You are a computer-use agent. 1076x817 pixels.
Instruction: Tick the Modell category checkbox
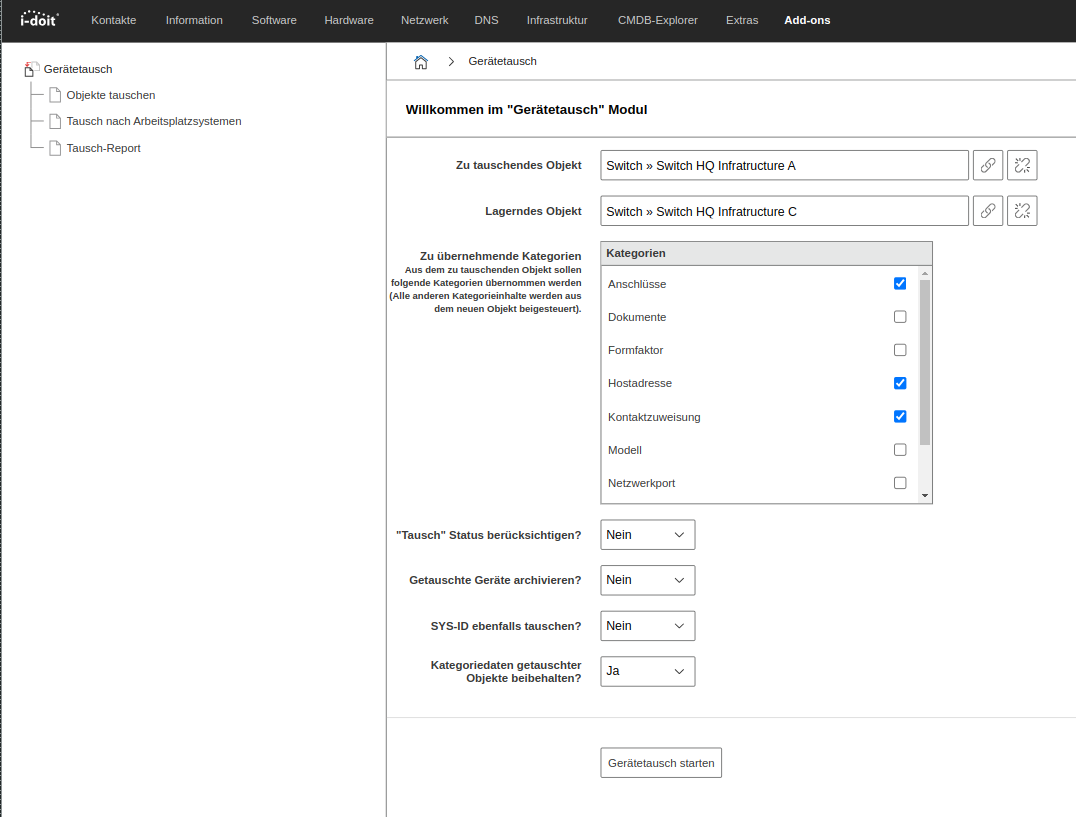pos(900,449)
